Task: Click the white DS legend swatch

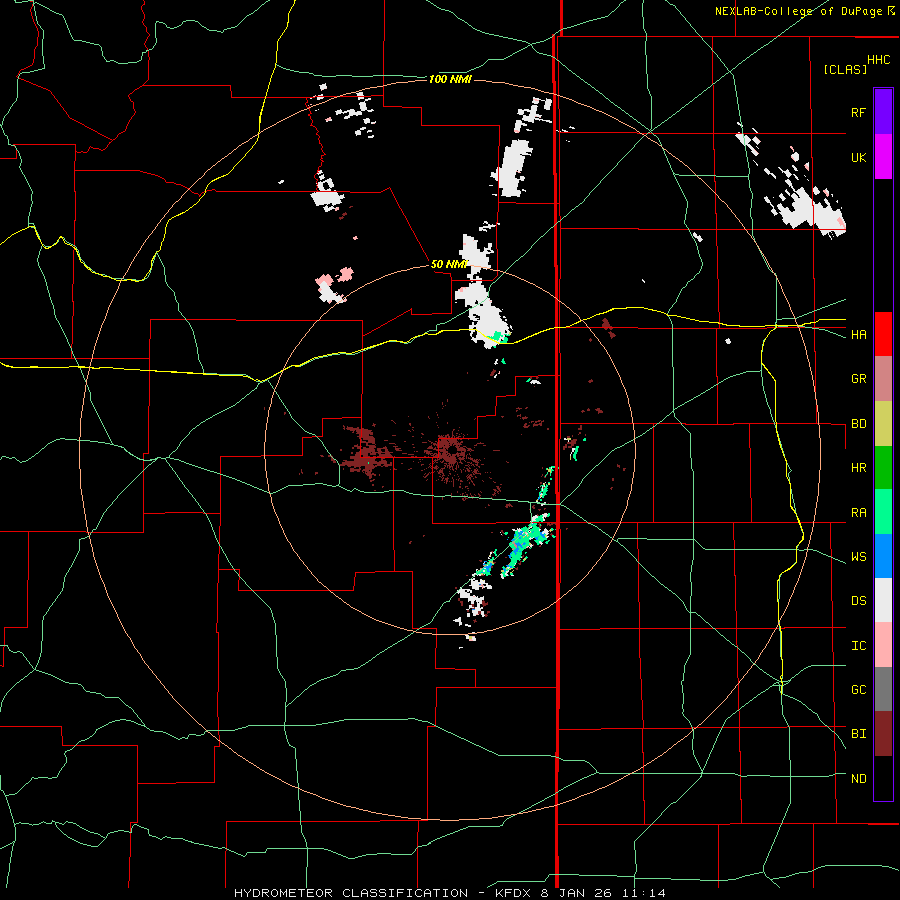Action: tap(883, 600)
